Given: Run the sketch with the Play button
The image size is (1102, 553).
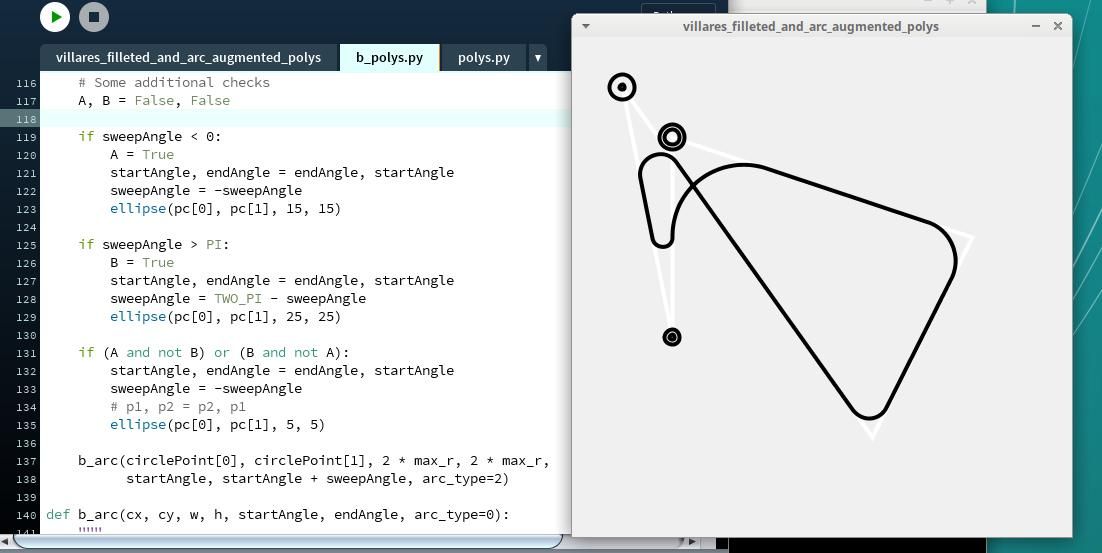Looking at the screenshot, I should (55, 17).
